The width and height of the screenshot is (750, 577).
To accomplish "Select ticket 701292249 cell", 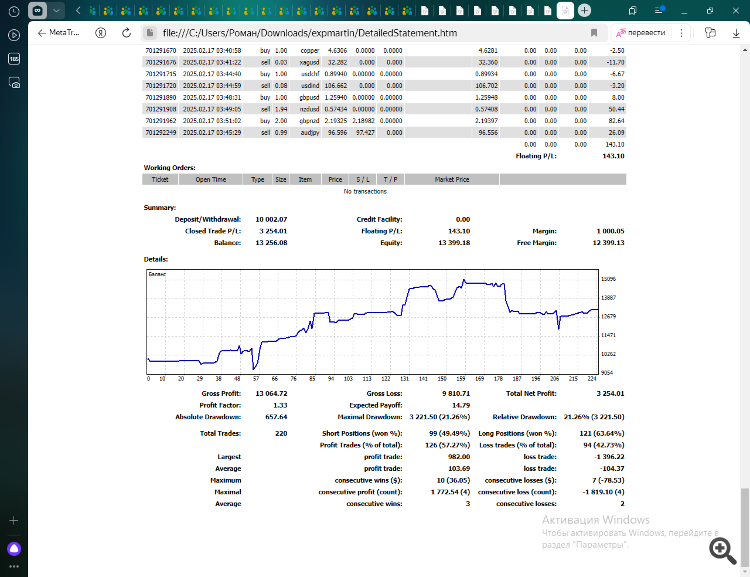I will 160,133.
